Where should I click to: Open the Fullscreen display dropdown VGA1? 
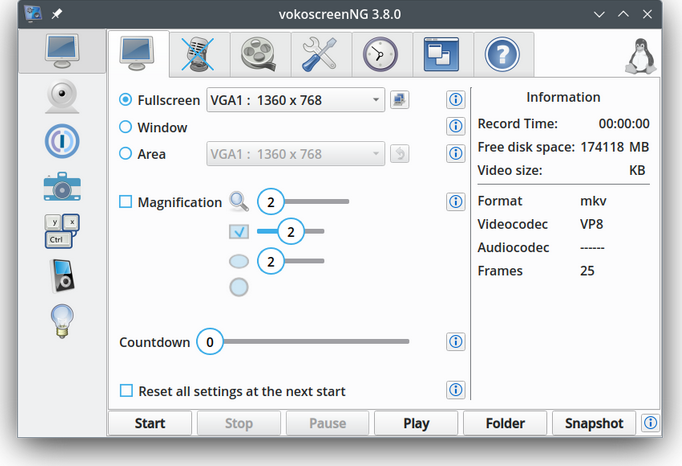[295, 100]
